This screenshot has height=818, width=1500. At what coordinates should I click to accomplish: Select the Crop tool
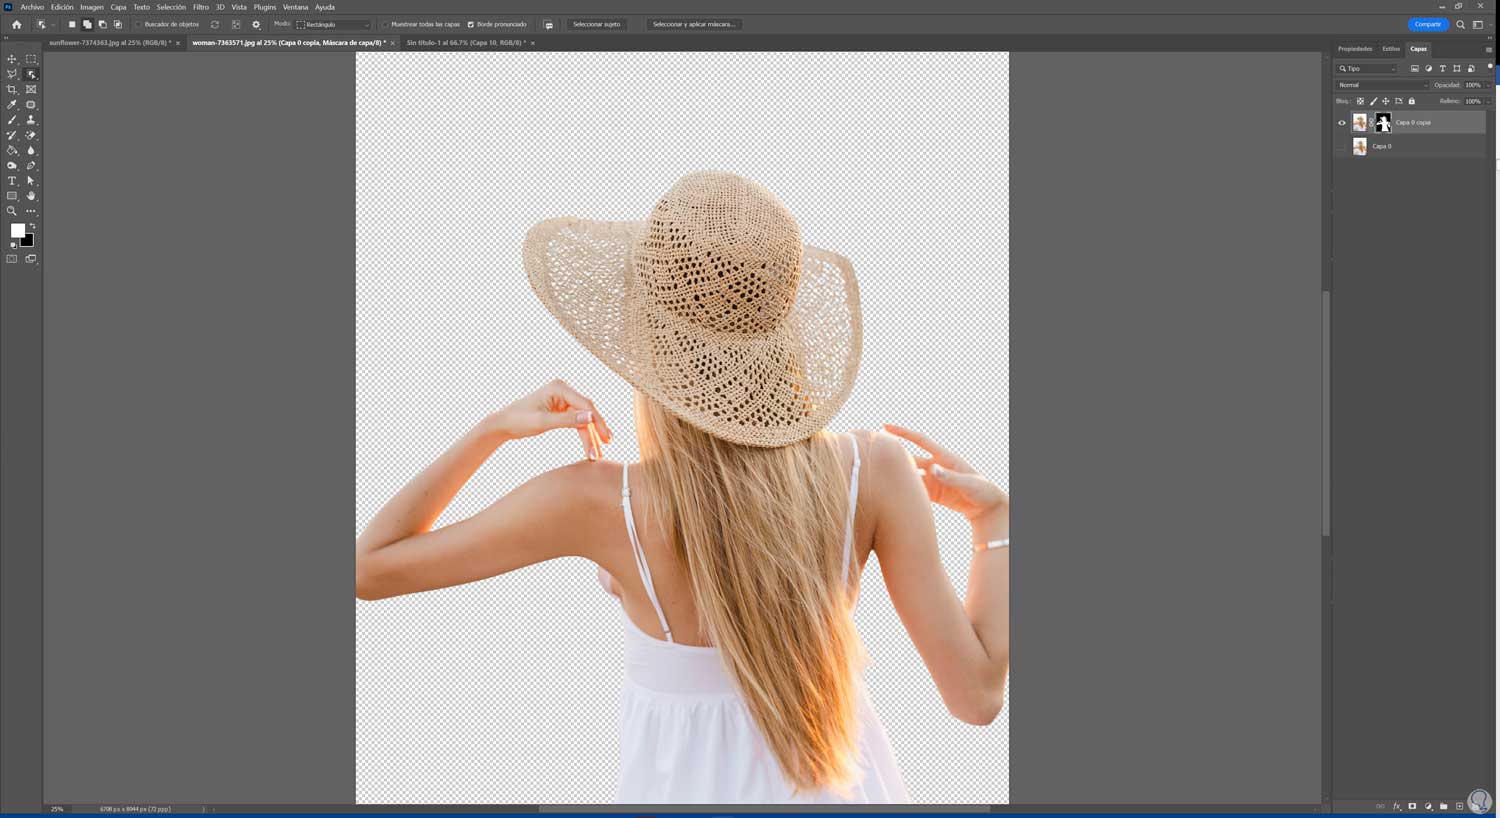tap(12, 90)
